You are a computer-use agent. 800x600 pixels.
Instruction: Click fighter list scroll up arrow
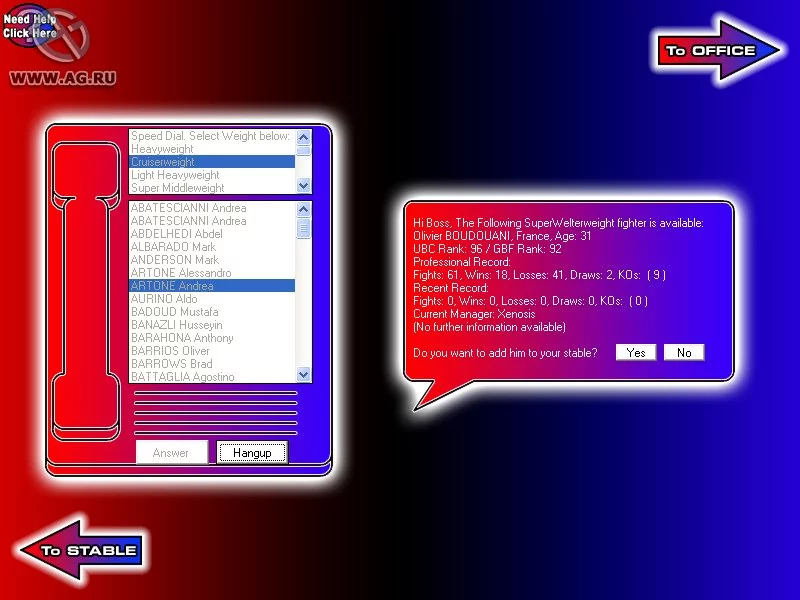[304, 209]
